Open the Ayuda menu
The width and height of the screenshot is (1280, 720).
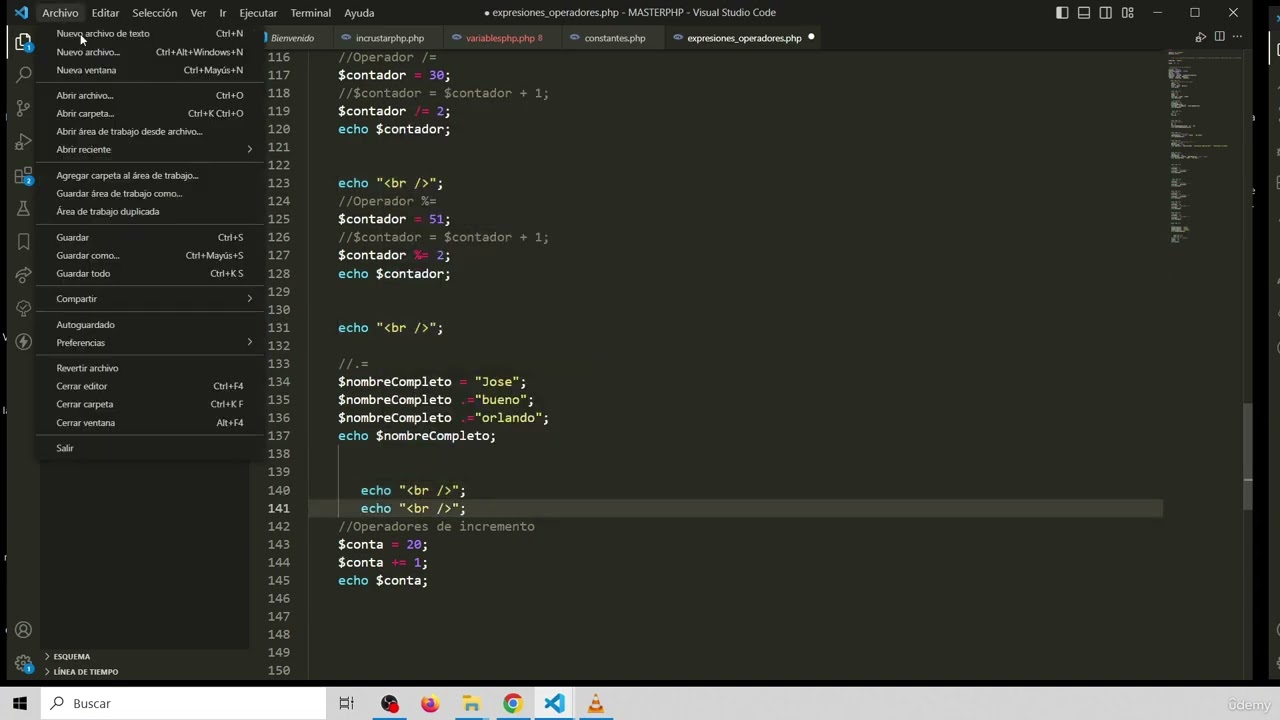point(359,13)
